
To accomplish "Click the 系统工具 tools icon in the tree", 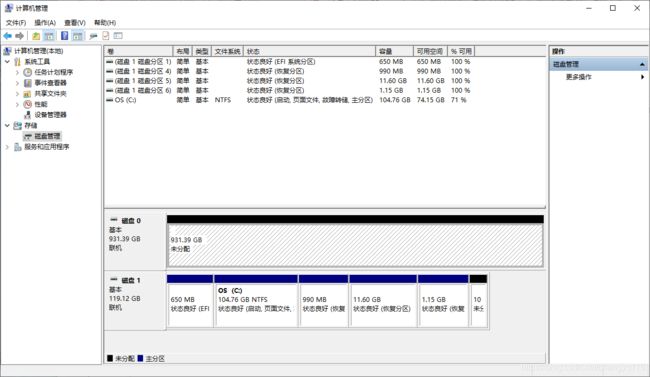I will 17,62.
